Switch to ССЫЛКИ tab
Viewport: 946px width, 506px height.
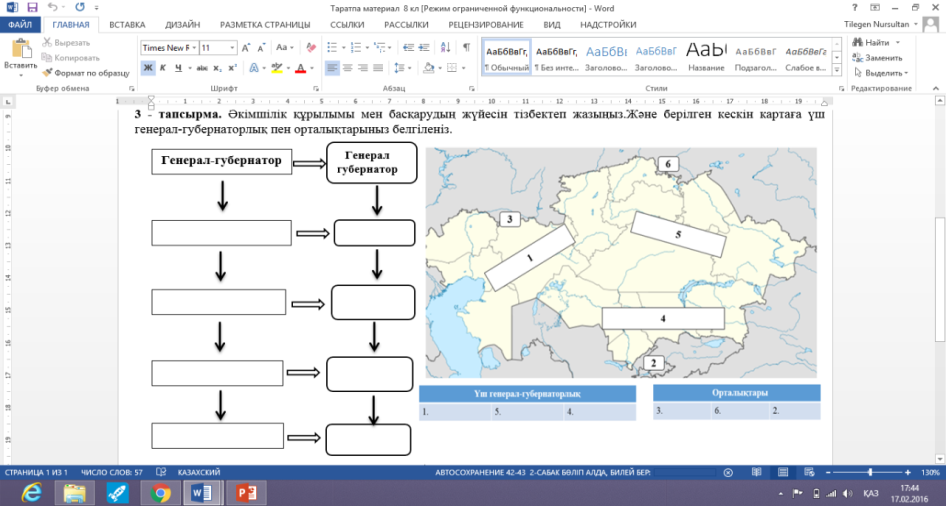click(x=347, y=25)
